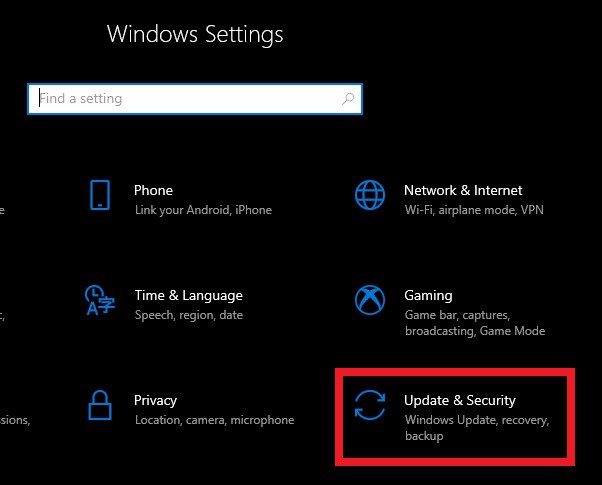
Task: Click the search magnifier icon
Action: click(348, 99)
